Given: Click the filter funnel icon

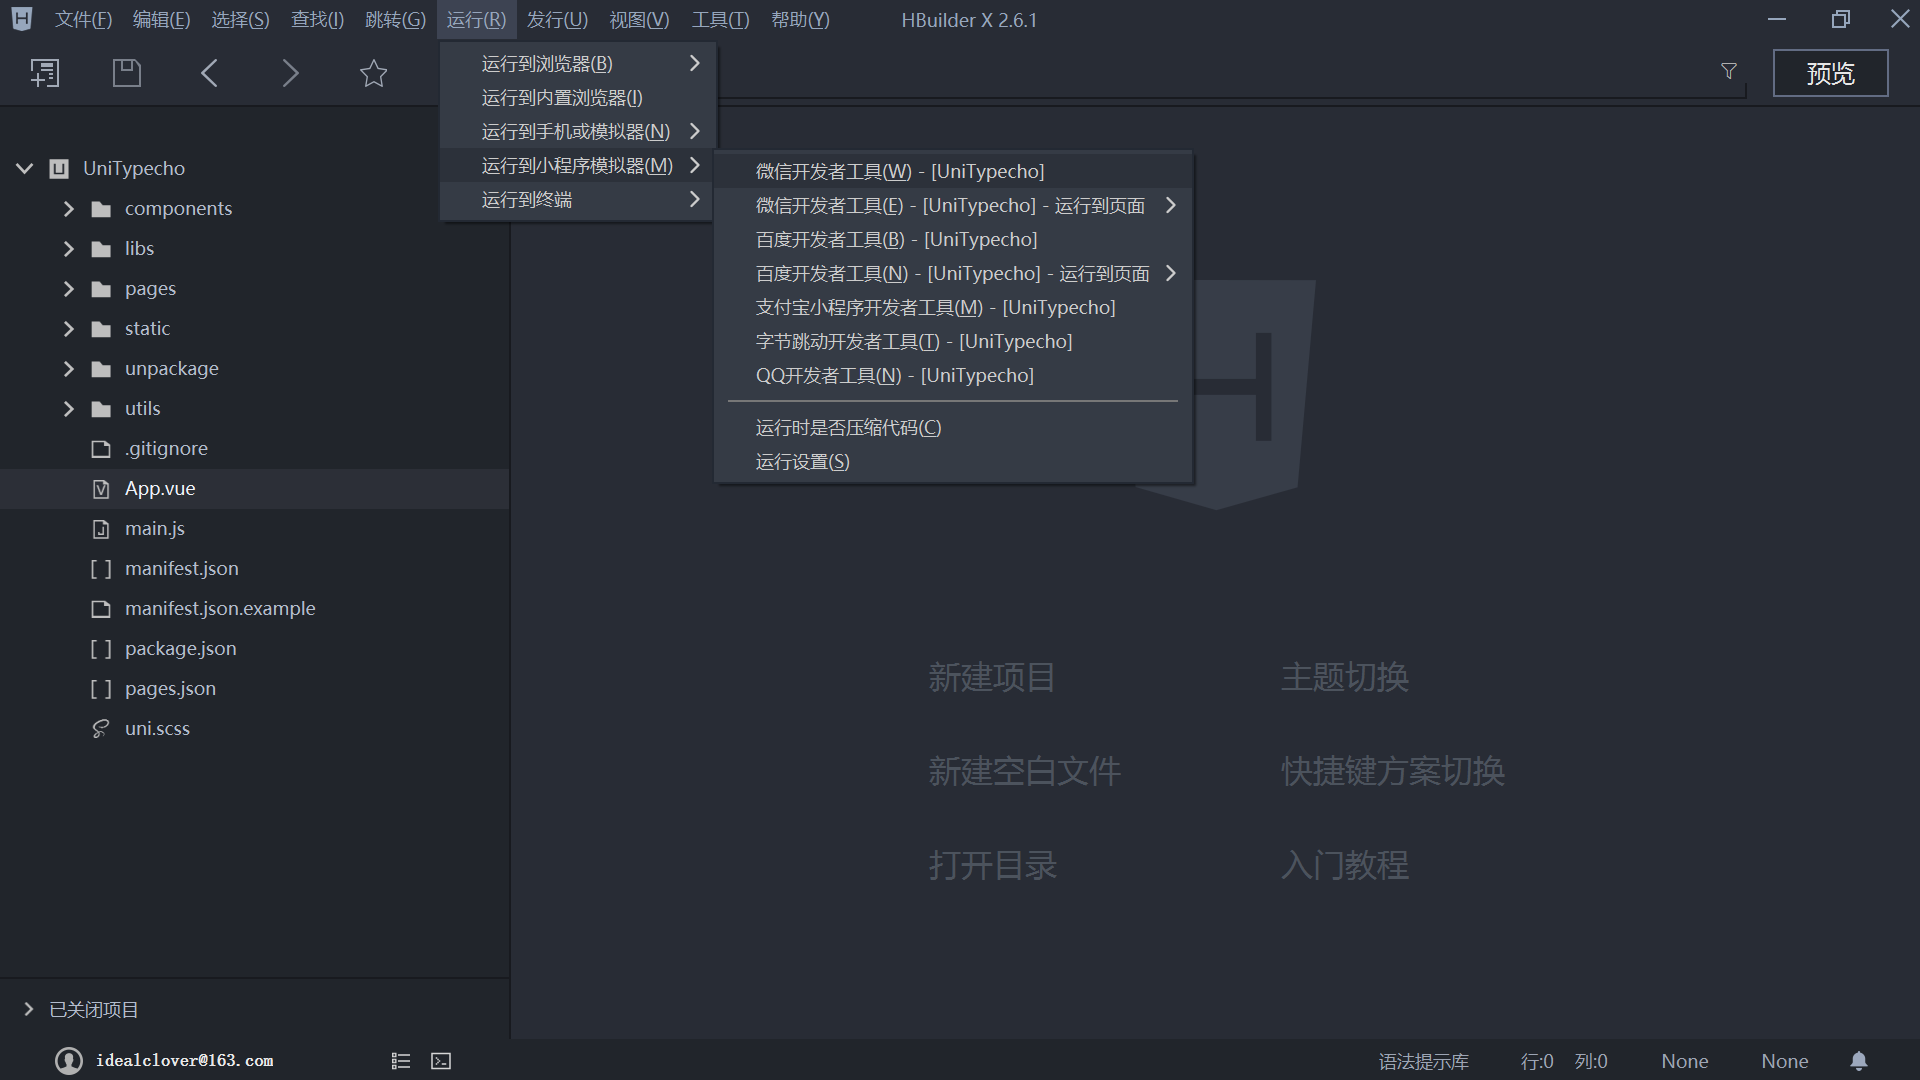Looking at the screenshot, I should click(1729, 71).
